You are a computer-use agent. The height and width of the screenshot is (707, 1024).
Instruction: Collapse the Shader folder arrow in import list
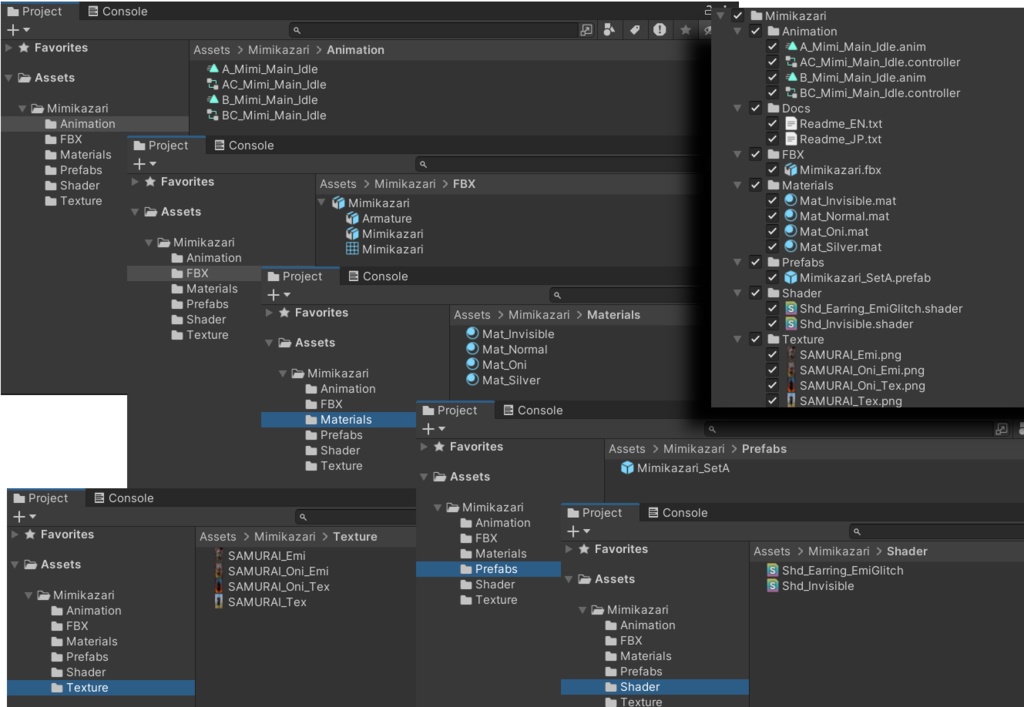[x=737, y=293]
